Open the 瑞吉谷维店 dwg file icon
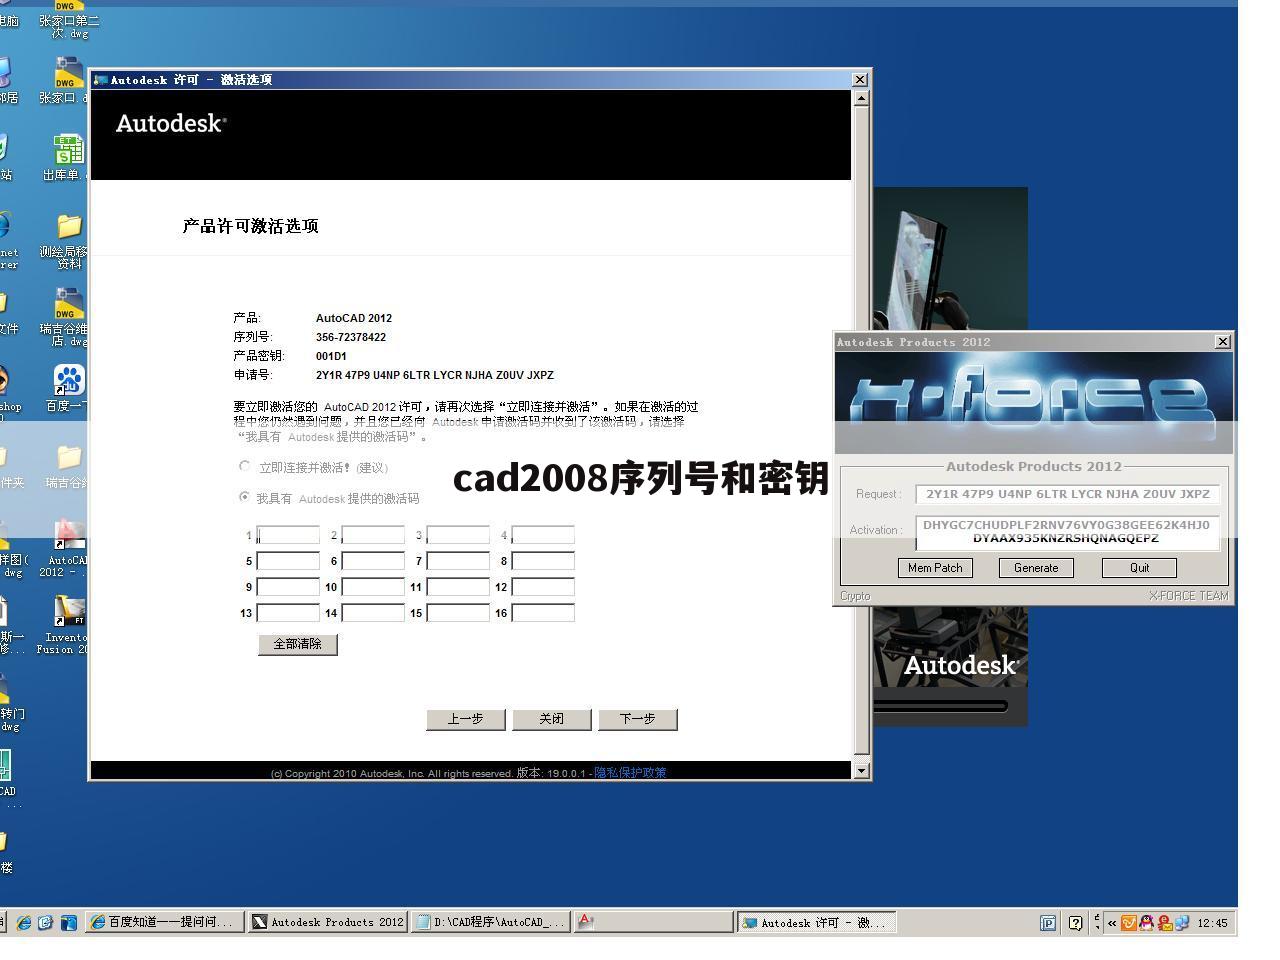The height and width of the screenshot is (960, 1280). pyautogui.click(x=68, y=304)
